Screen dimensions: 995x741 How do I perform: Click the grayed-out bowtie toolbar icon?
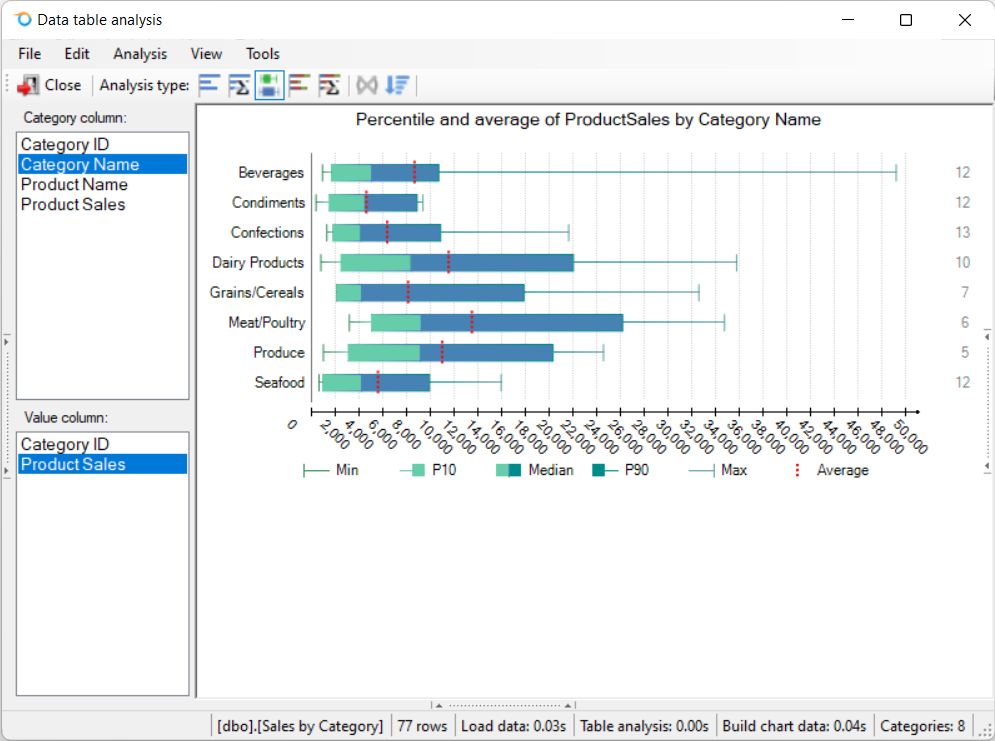pos(367,85)
